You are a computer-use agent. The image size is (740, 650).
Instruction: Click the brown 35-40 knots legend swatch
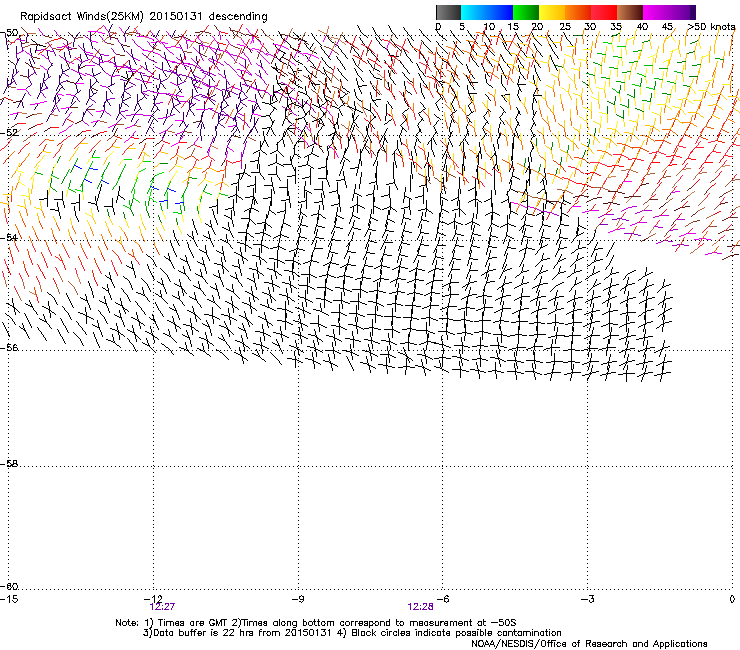click(x=630, y=12)
